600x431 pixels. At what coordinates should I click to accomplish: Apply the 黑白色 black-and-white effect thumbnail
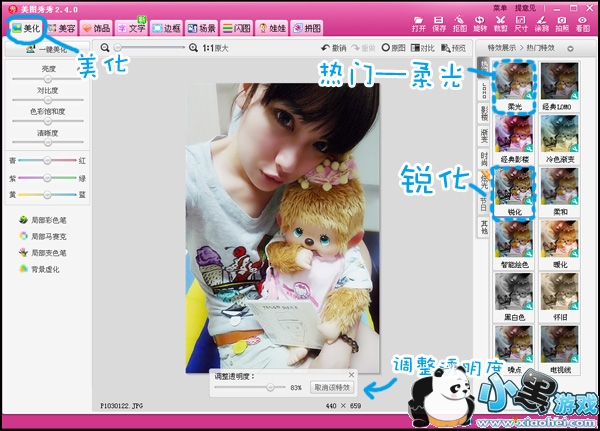[x=514, y=298]
